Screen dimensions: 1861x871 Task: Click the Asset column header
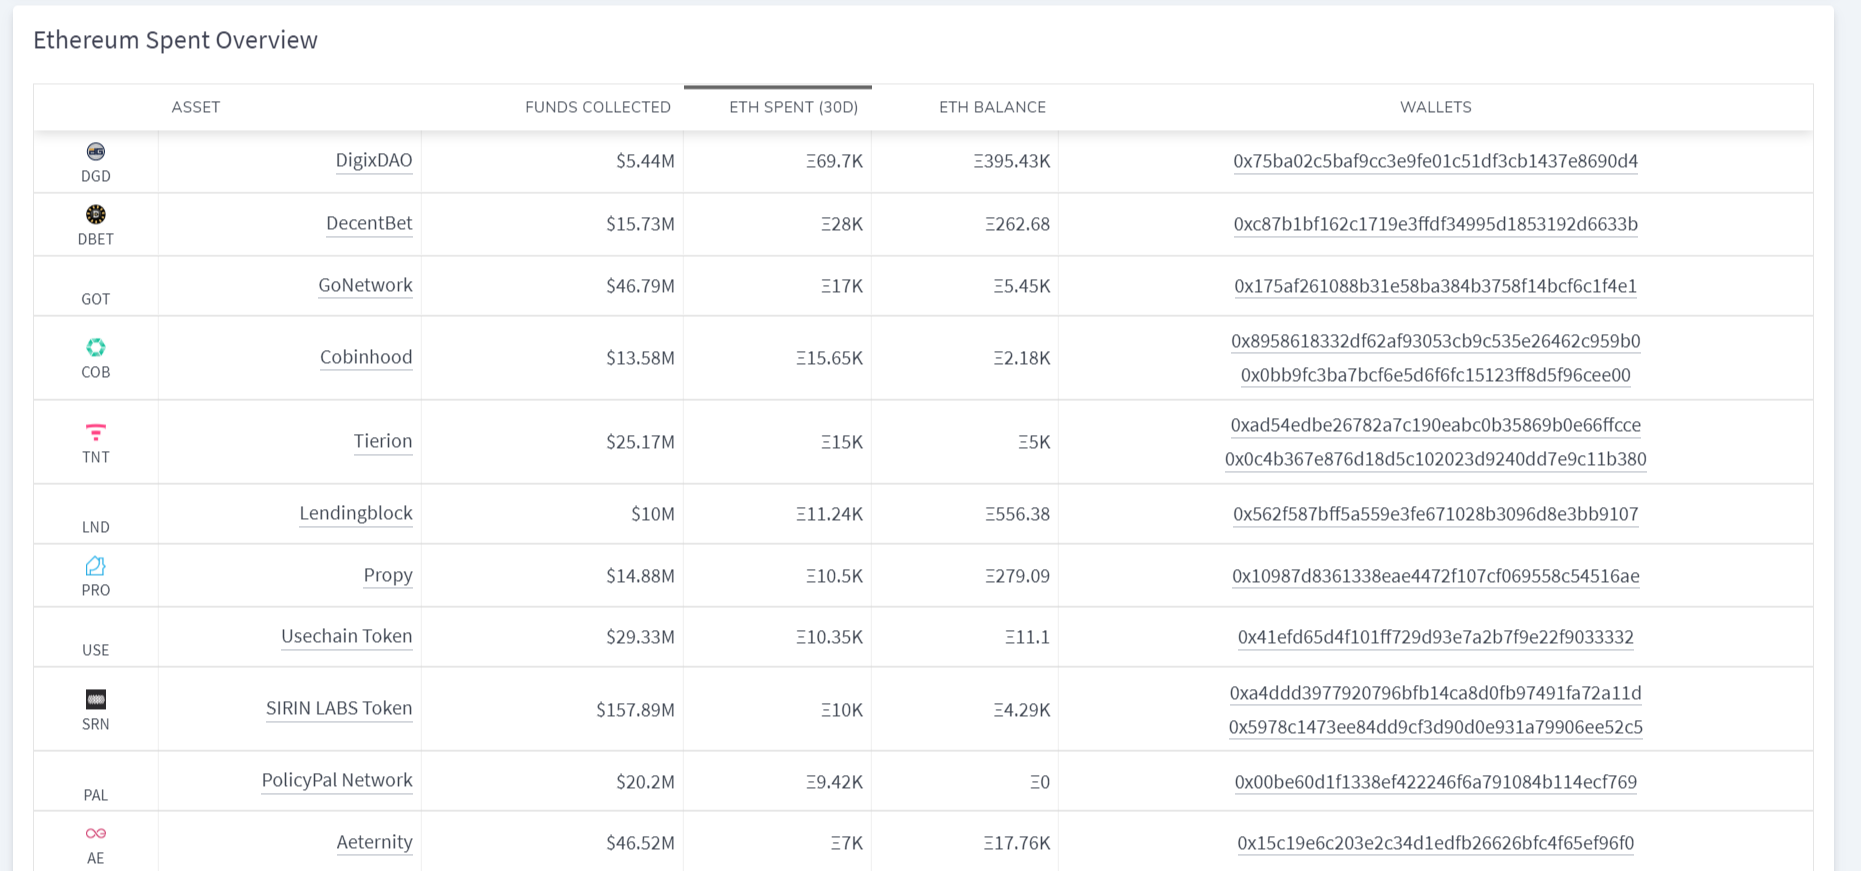click(196, 107)
